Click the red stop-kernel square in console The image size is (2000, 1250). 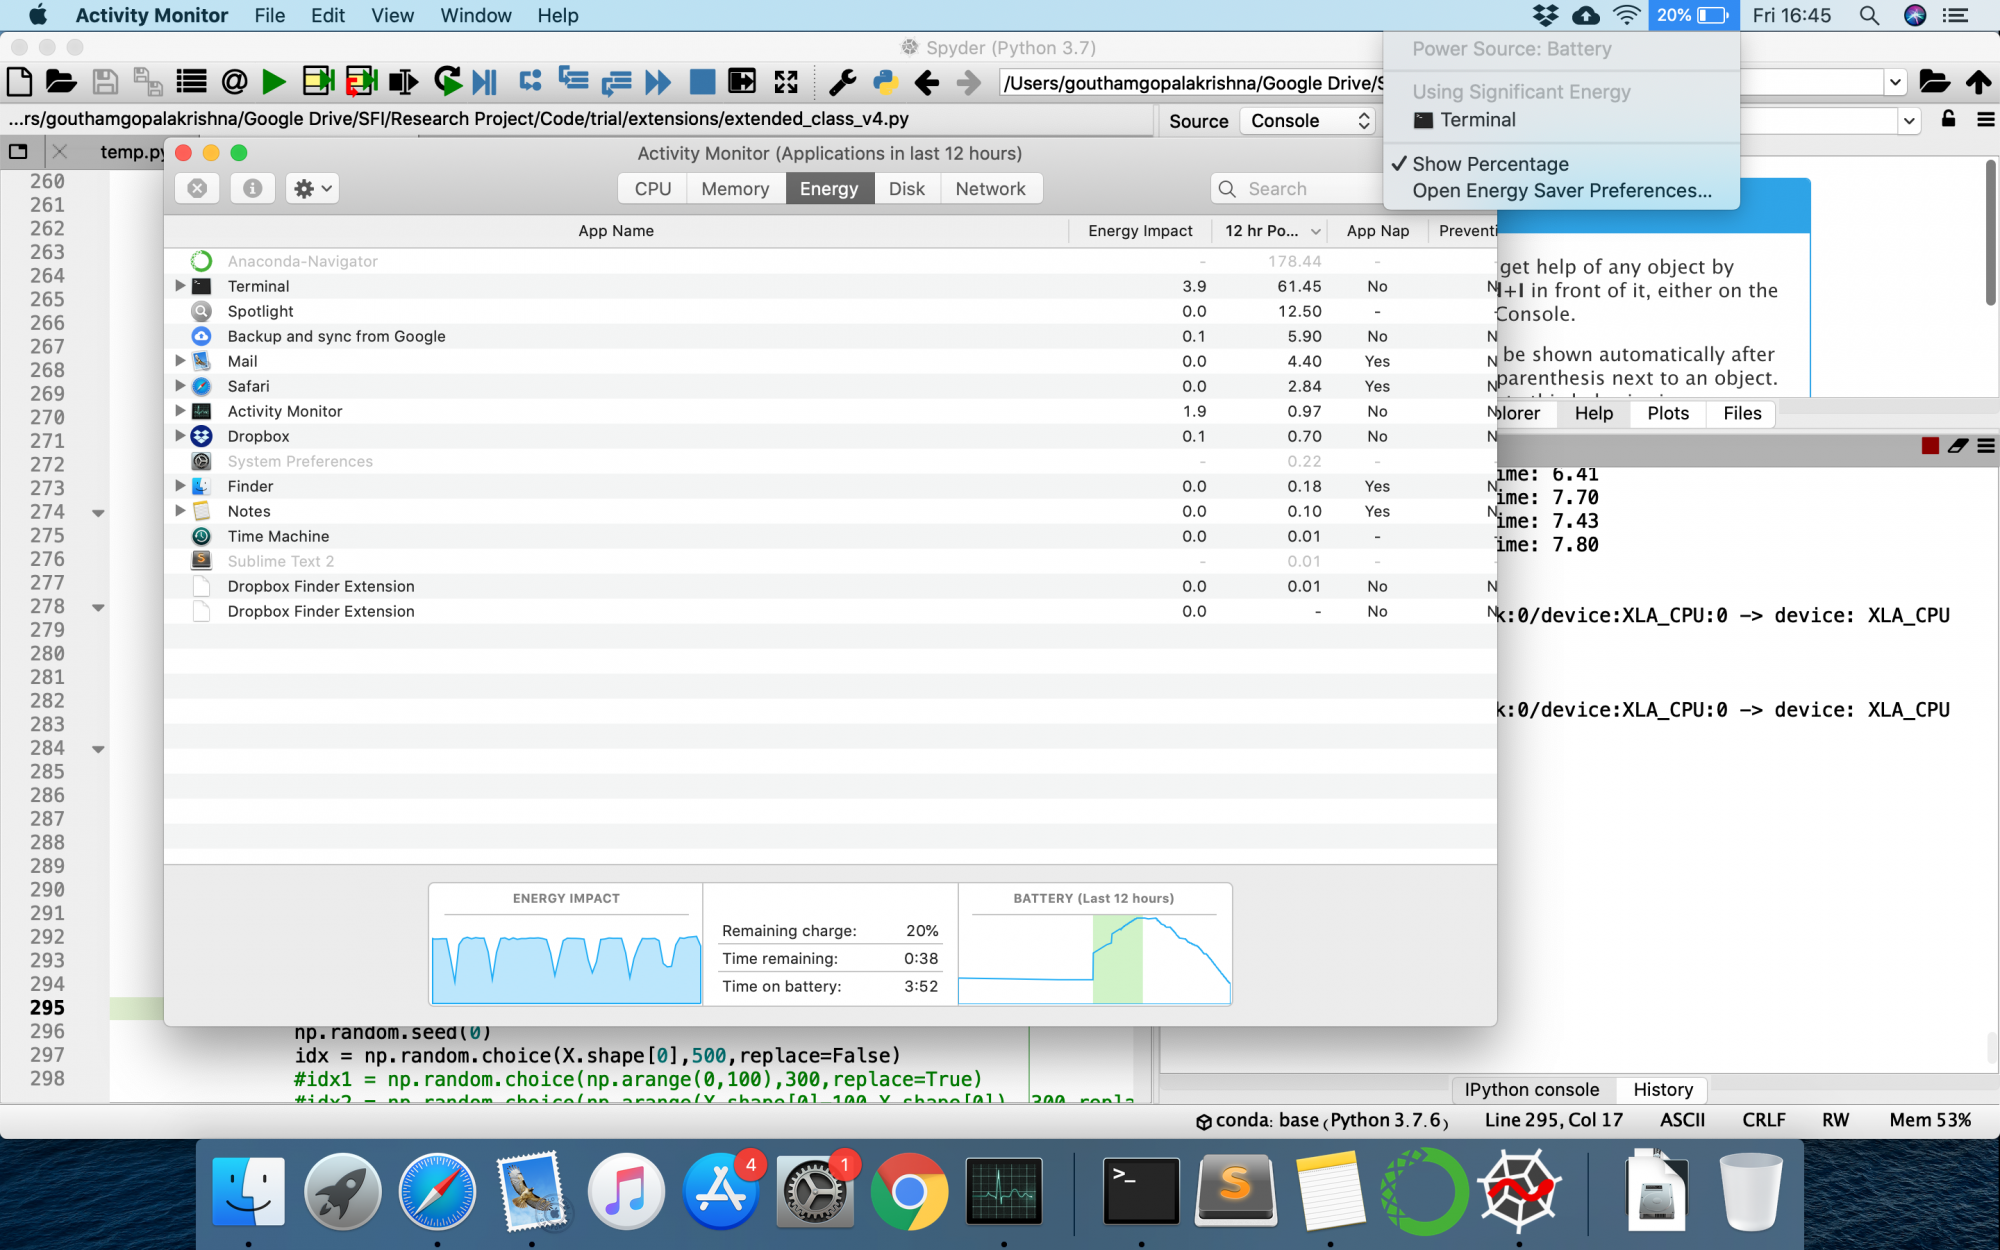(1930, 446)
